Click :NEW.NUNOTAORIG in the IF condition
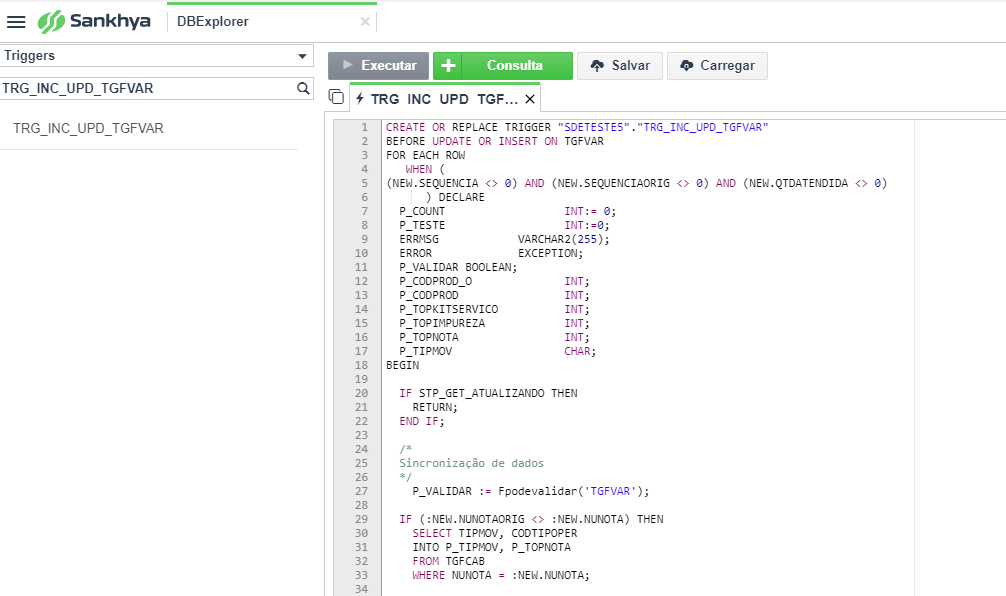This screenshot has height=596, width=1006. [x=475, y=520]
